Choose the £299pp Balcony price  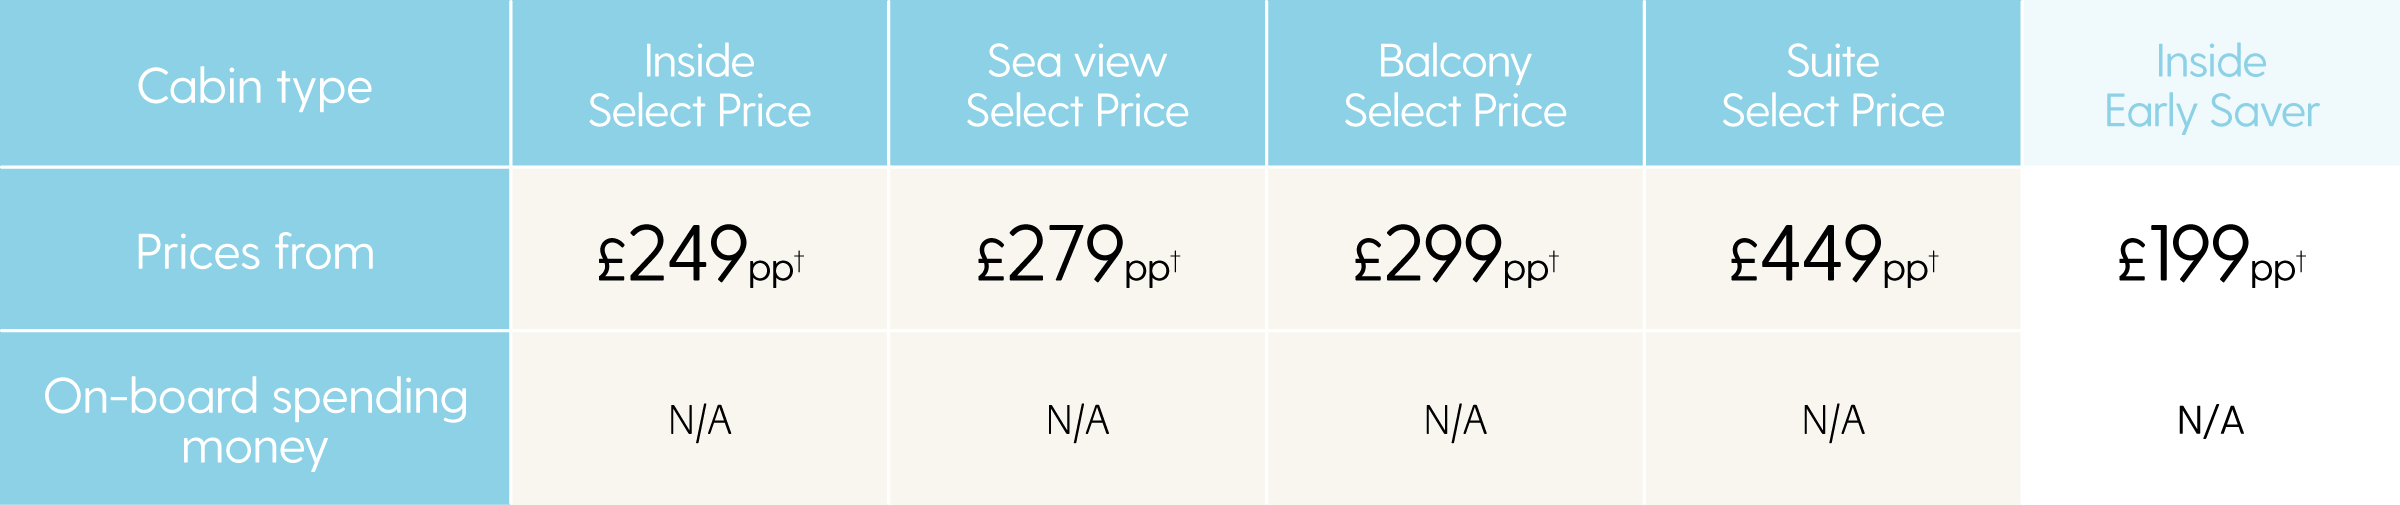pos(1455,255)
